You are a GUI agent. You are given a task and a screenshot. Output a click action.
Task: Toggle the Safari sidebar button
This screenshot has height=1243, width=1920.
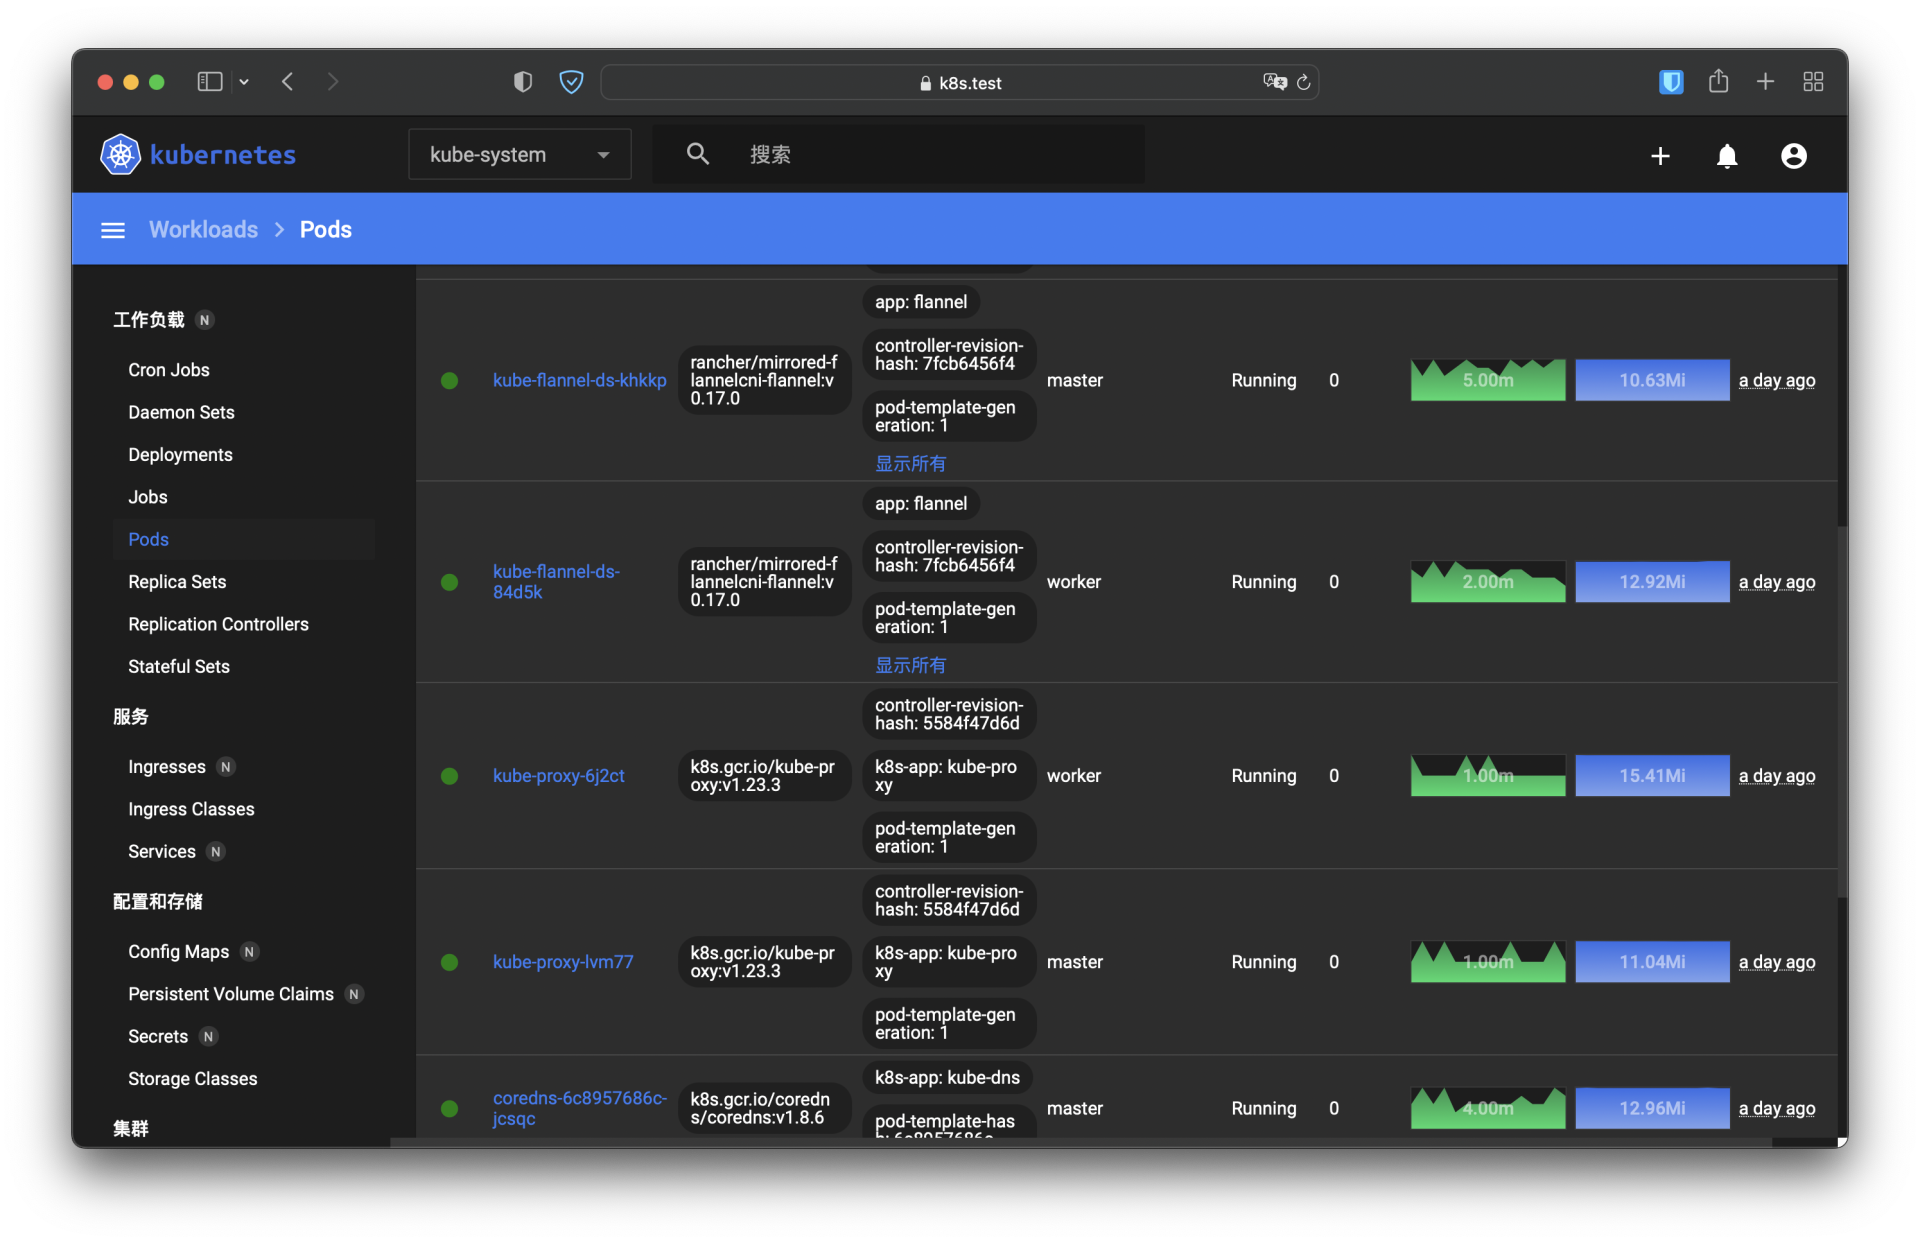coord(210,81)
